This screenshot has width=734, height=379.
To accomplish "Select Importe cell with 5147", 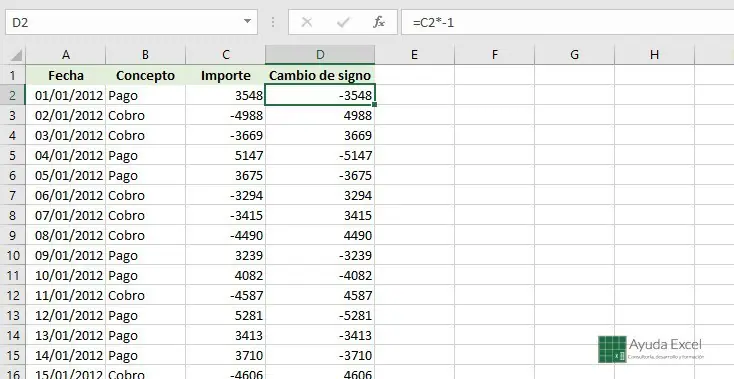I will point(226,155).
